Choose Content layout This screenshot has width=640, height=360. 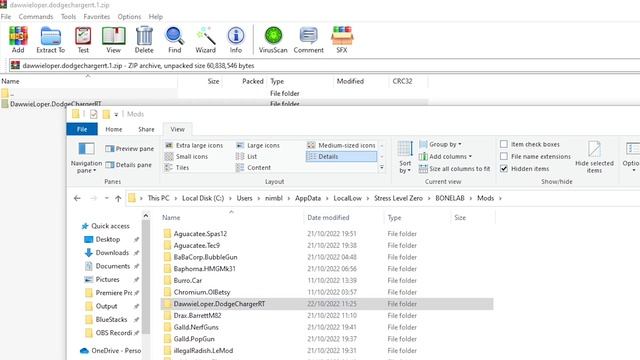[x=253, y=167]
